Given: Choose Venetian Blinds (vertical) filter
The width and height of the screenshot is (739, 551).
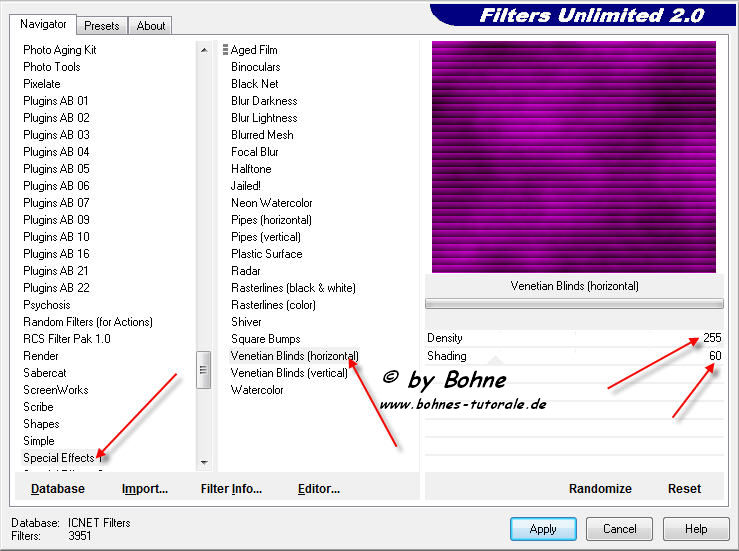Looking at the screenshot, I should (x=289, y=373).
